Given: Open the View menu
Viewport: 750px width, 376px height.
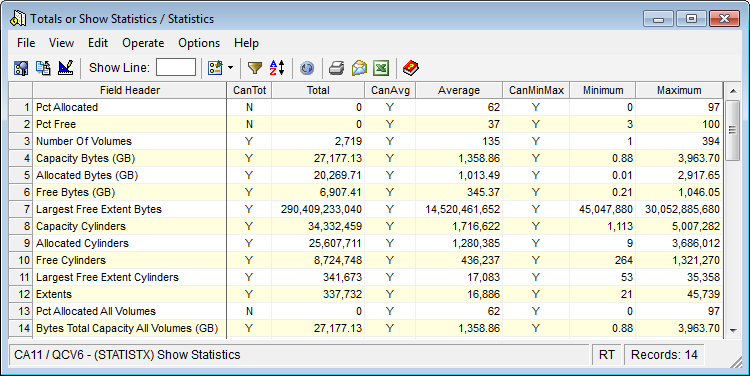Looking at the screenshot, I should 61,43.
